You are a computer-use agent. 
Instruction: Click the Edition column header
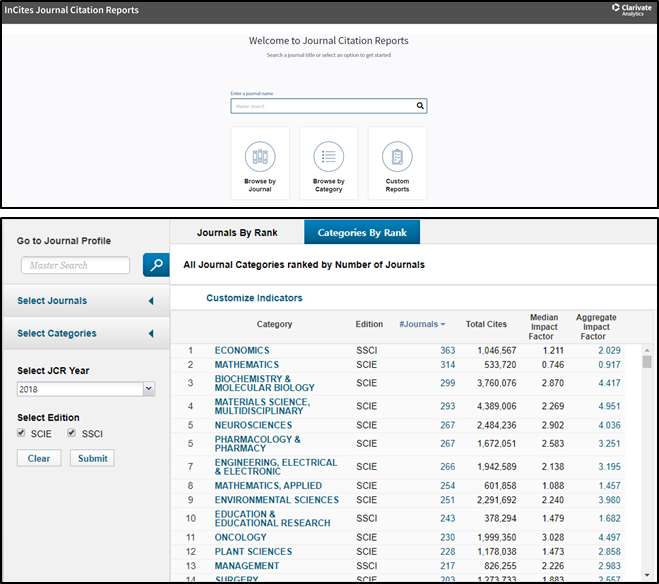click(x=369, y=324)
